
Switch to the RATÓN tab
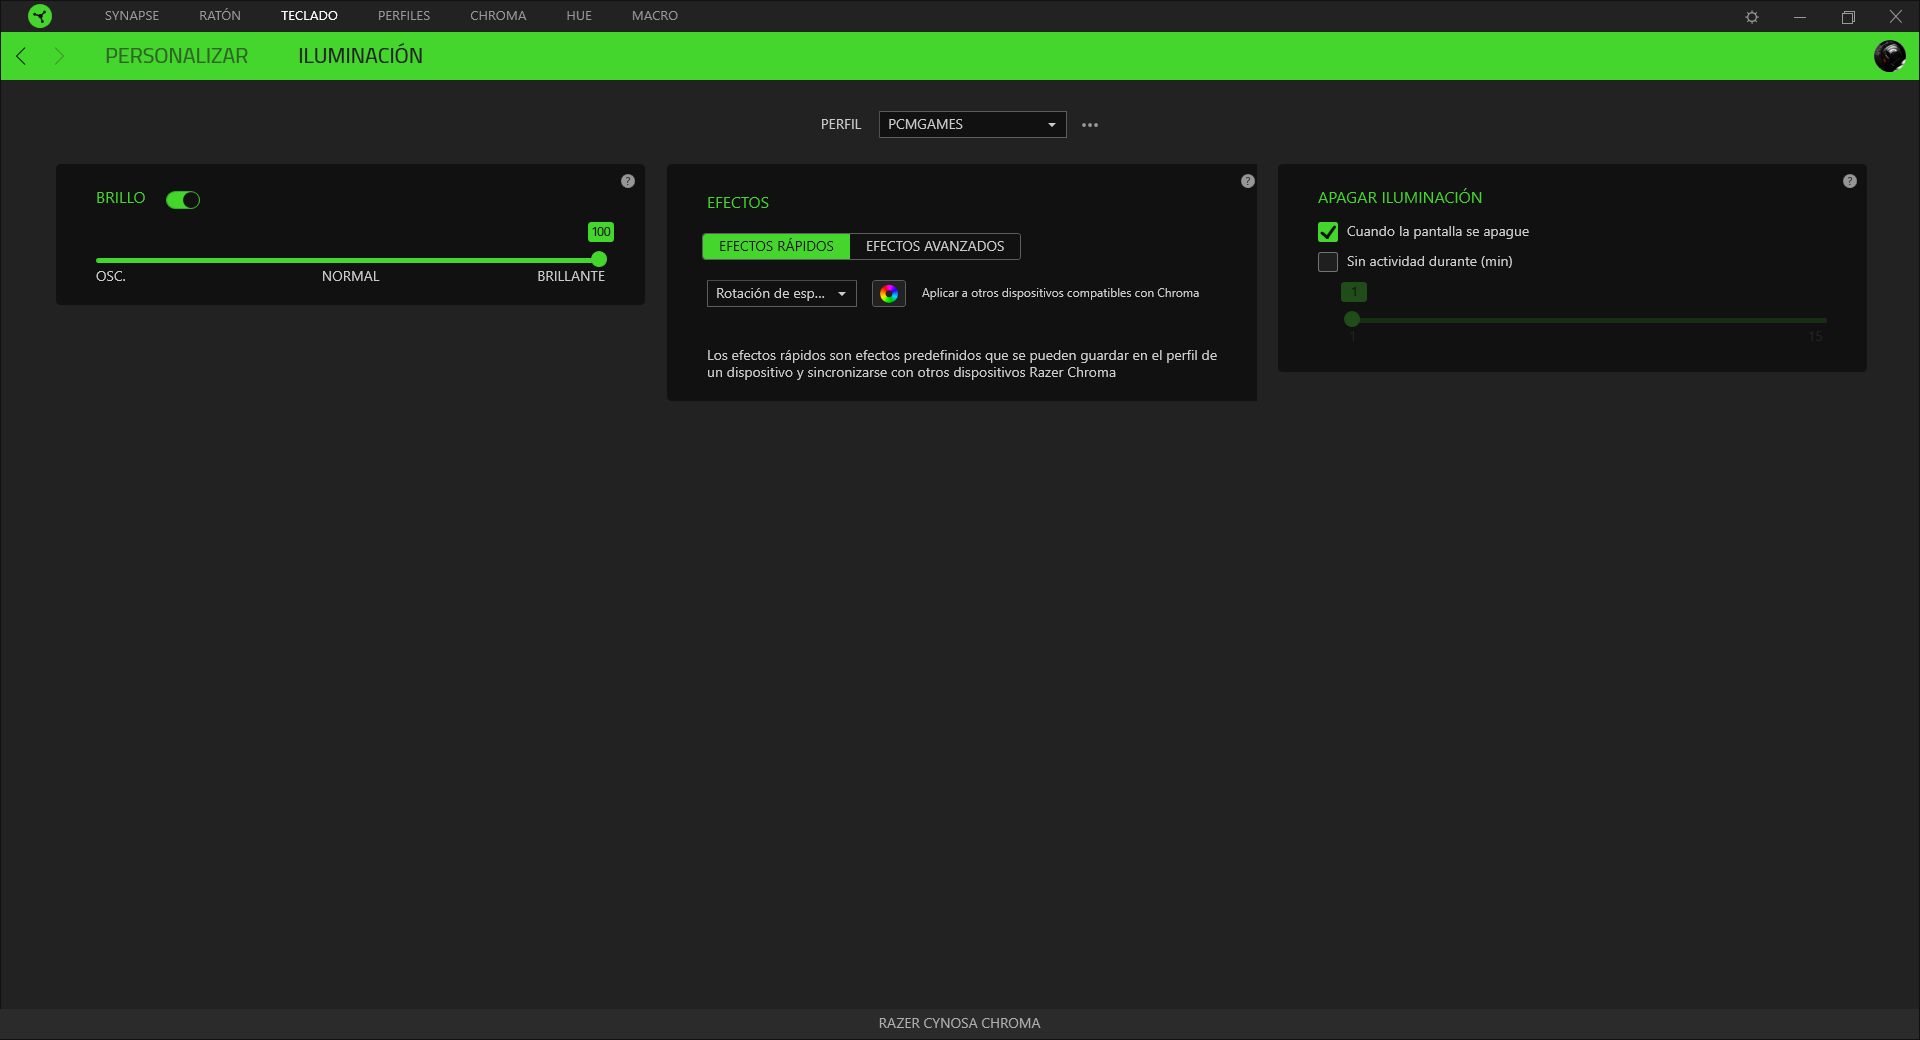tap(220, 16)
